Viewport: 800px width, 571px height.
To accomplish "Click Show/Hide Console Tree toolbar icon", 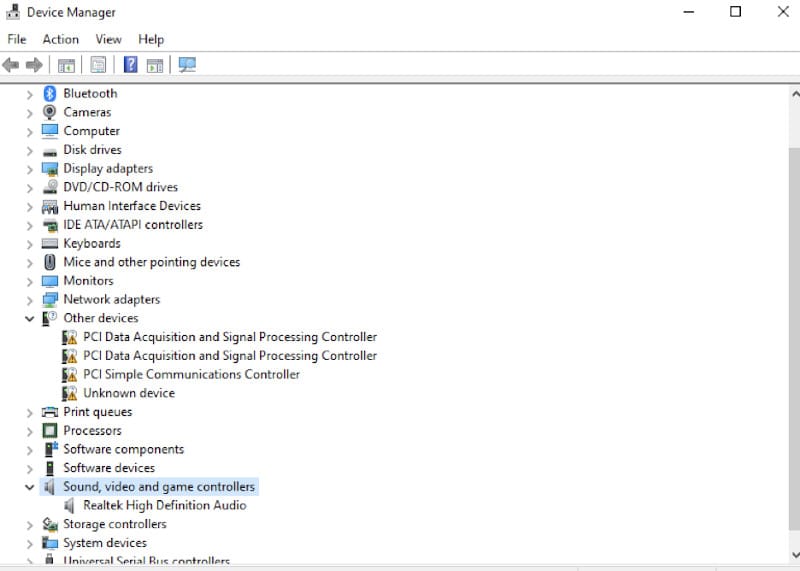I will (x=66, y=65).
